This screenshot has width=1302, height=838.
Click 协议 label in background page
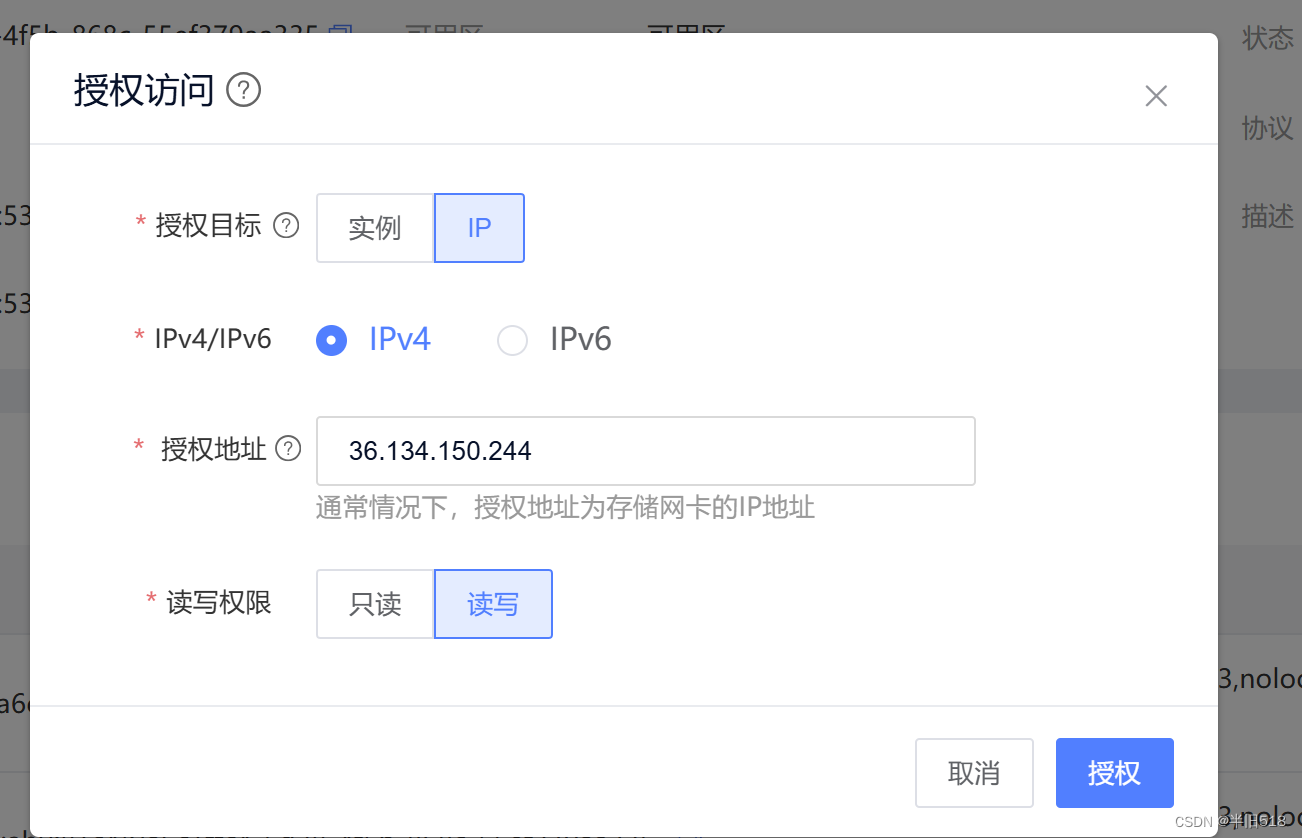point(1268,128)
